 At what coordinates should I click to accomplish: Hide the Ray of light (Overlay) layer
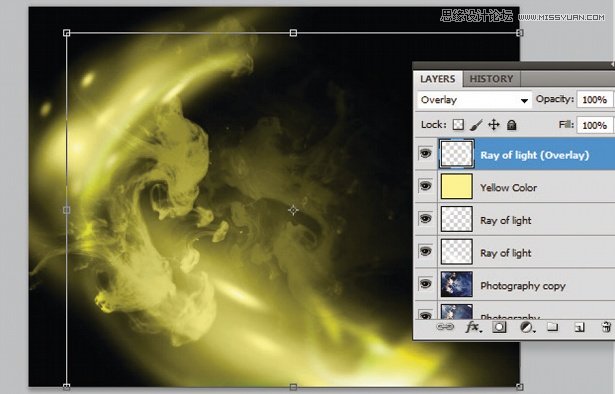coord(426,153)
